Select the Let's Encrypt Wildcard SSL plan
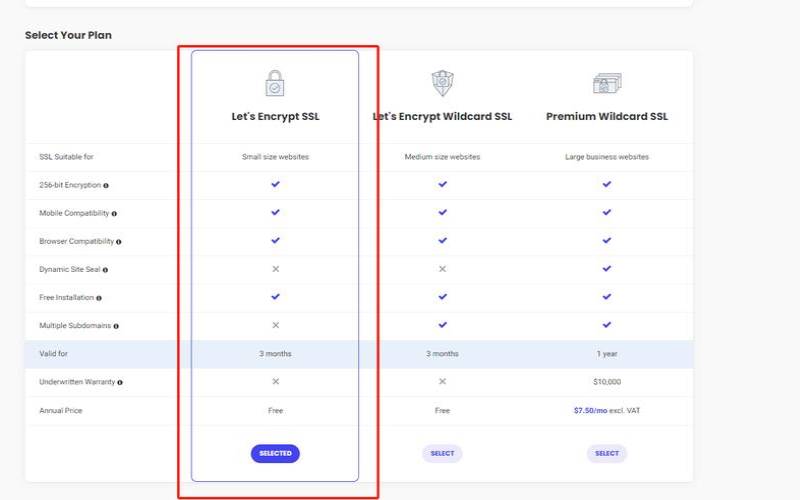This screenshot has height=500, width=800. (x=442, y=453)
